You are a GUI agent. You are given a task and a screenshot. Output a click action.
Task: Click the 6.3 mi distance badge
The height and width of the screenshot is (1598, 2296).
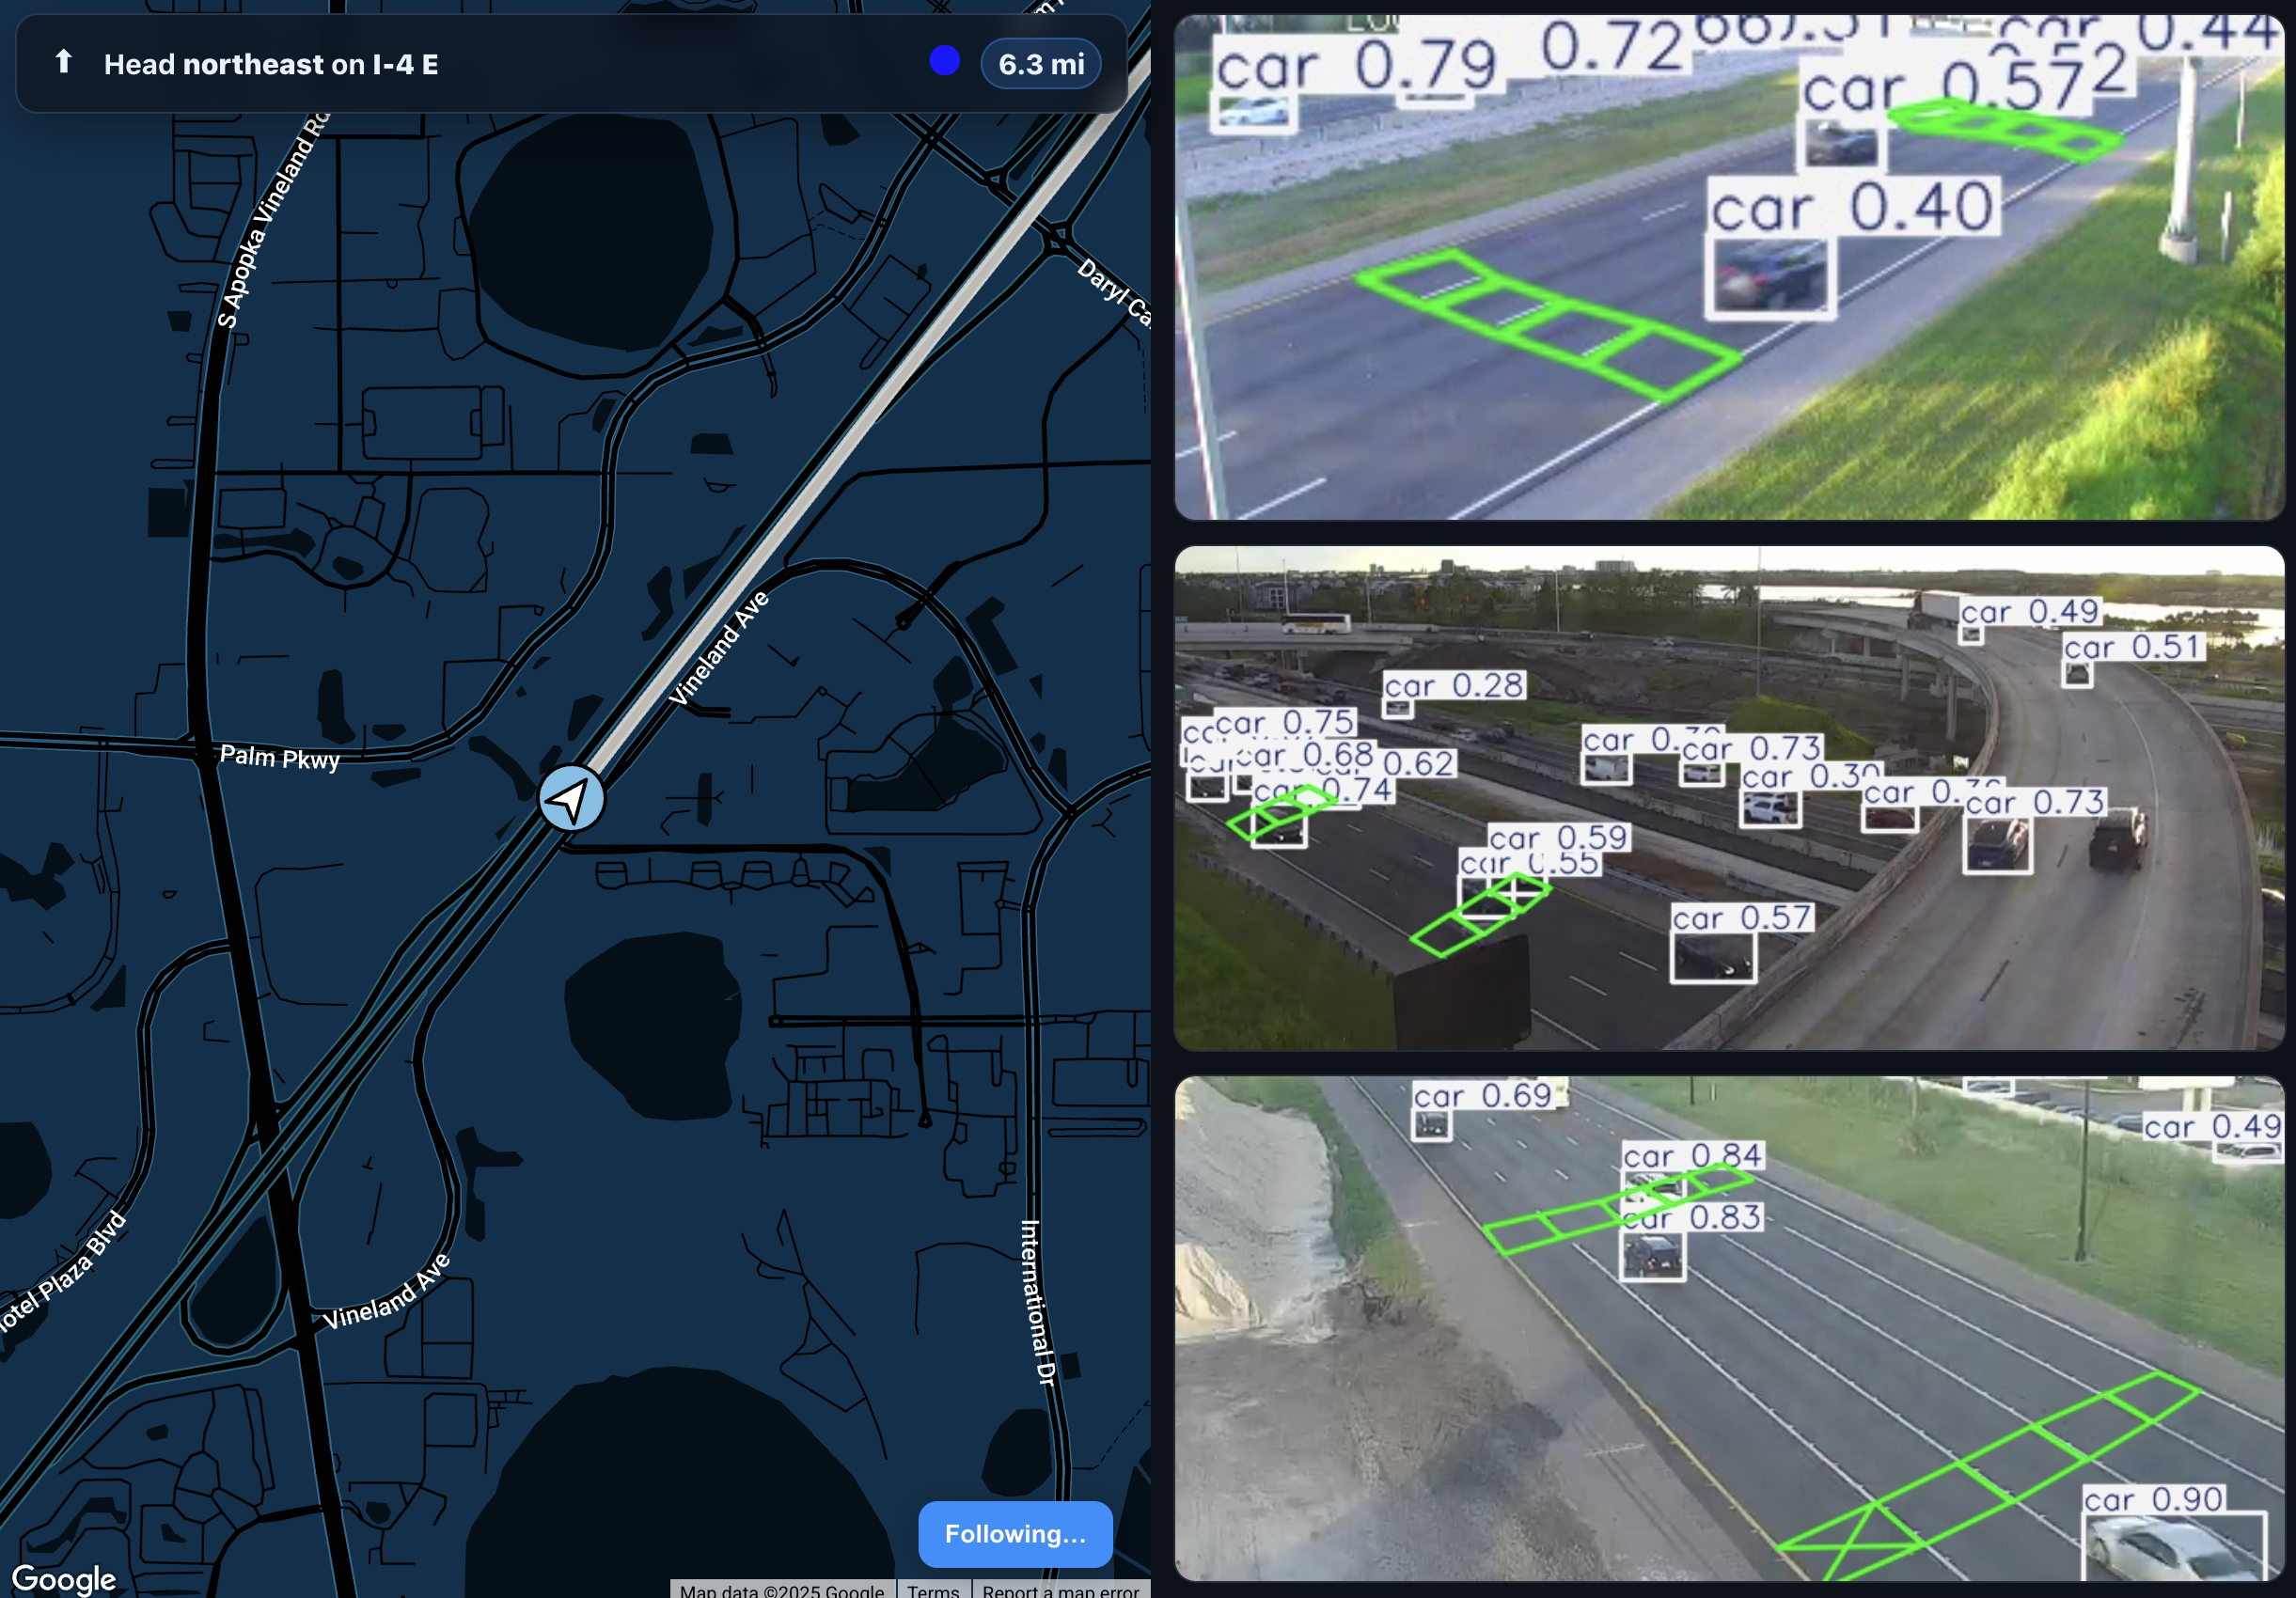1040,64
